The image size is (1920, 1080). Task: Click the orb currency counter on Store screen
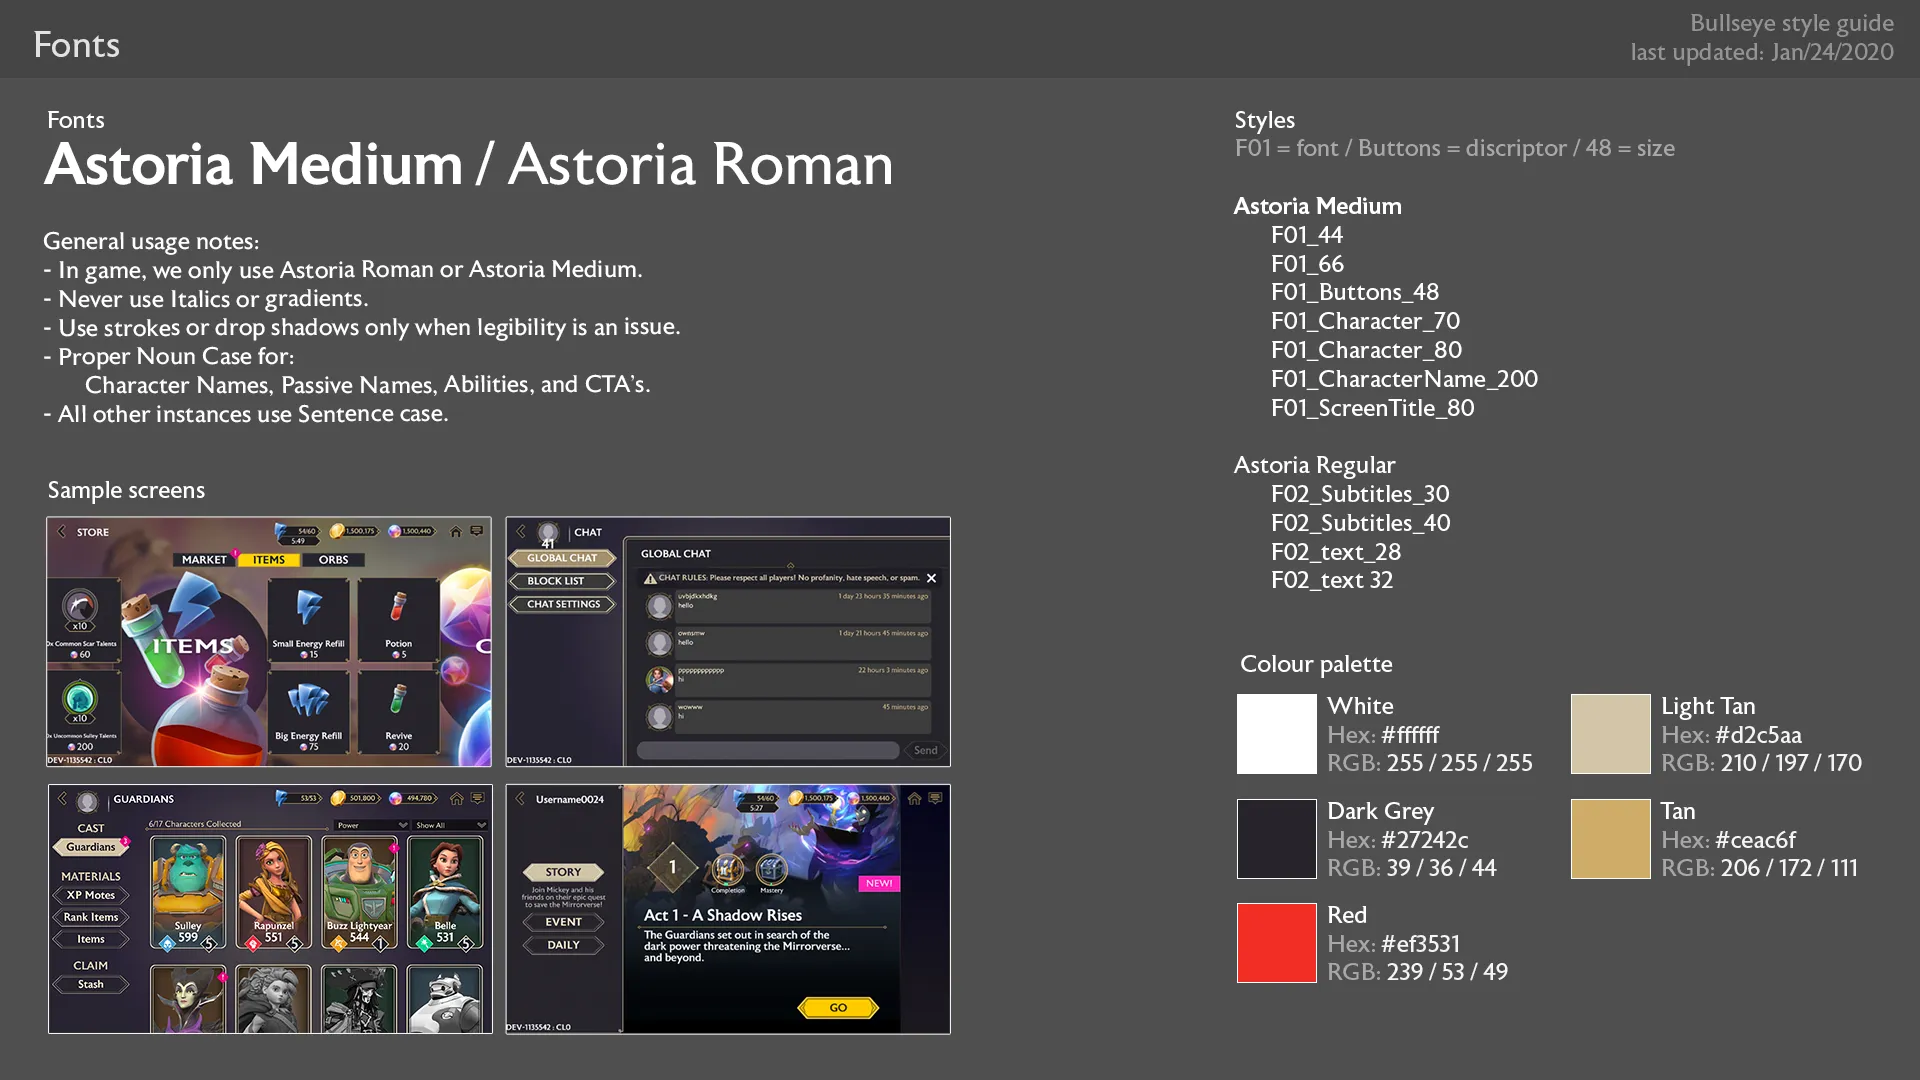[x=412, y=531]
